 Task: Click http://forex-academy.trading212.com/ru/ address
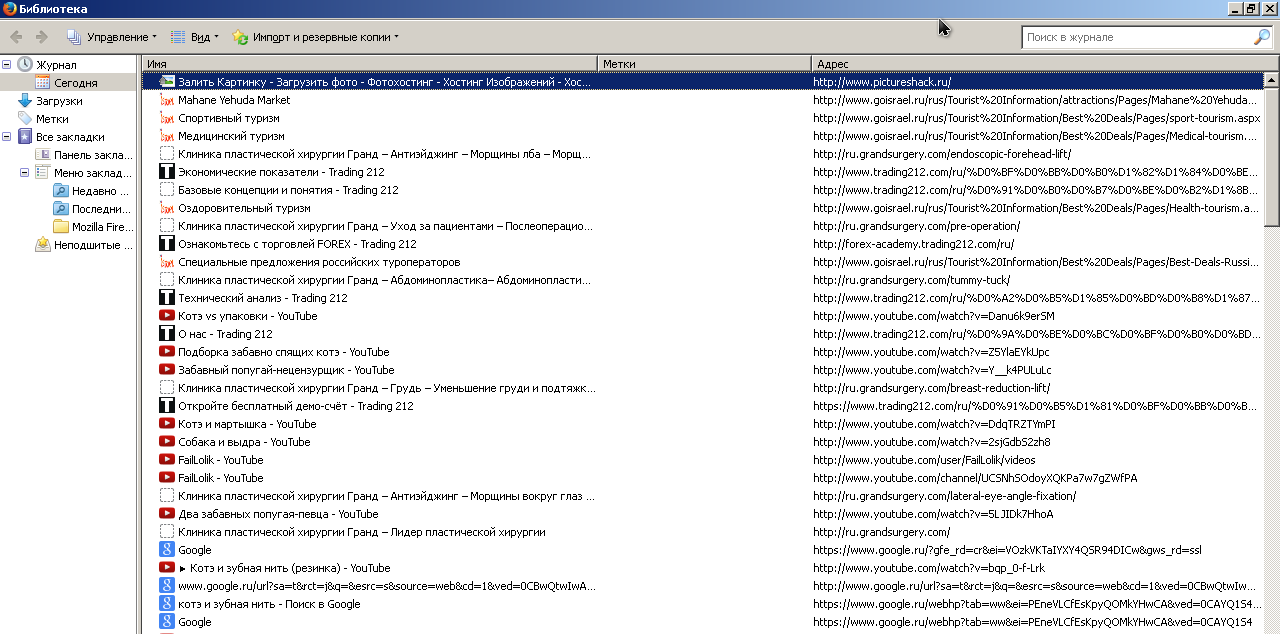[x=913, y=244]
